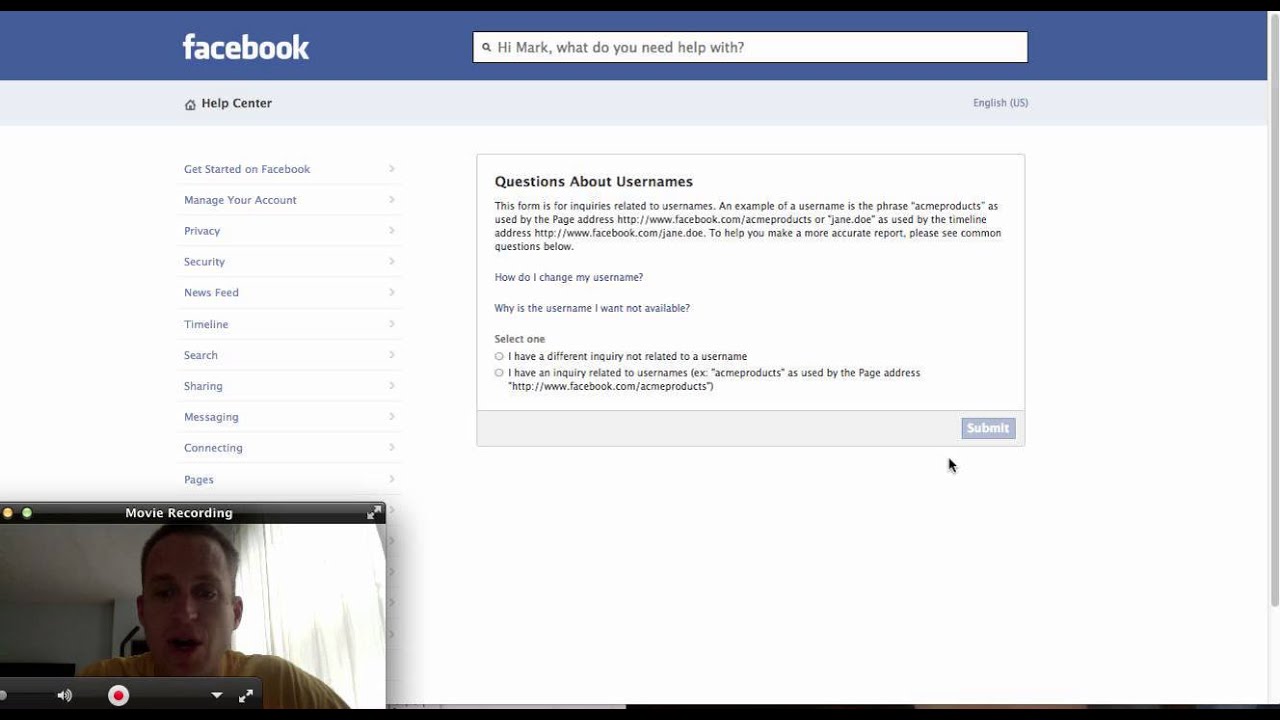Click the 'Select one' label
The height and width of the screenshot is (720, 1280).
520,339
